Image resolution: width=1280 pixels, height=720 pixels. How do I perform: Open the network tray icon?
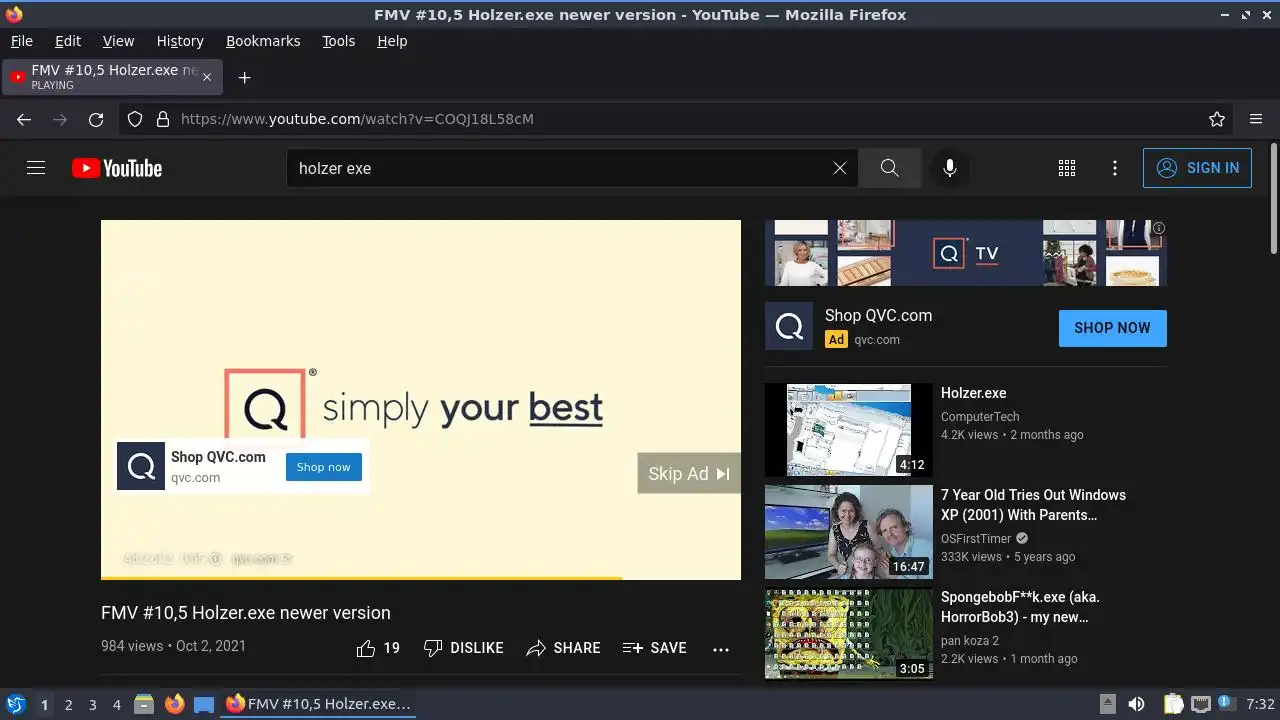(1201, 704)
